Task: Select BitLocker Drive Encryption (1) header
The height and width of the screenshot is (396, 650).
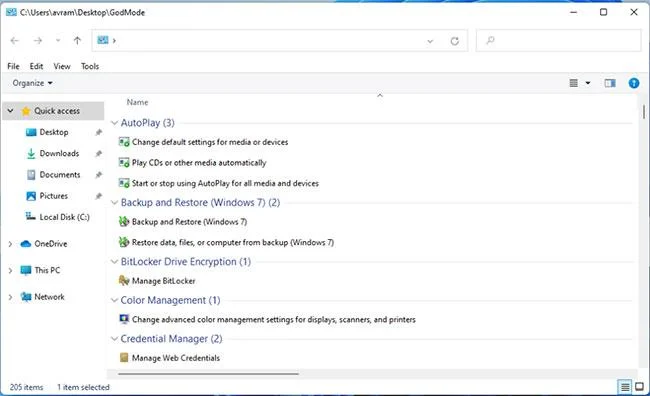Action: pyautogui.click(x=186, y=262)
